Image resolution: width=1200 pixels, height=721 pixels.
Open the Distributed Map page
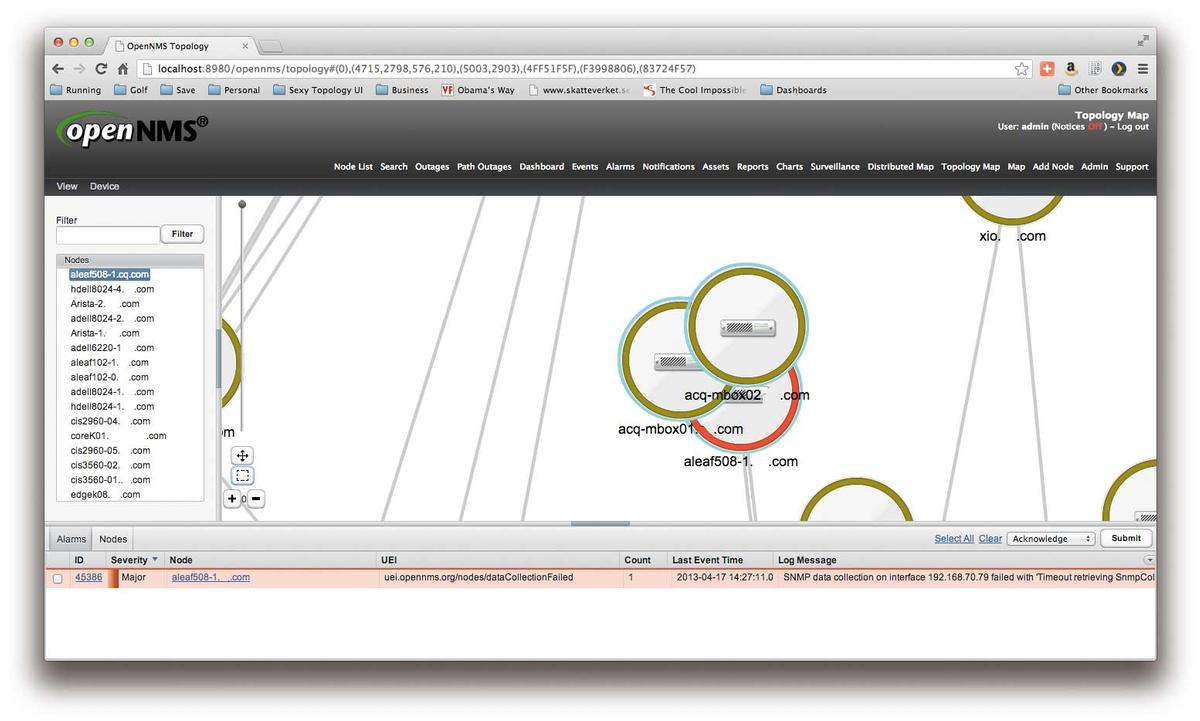(900, 167)
